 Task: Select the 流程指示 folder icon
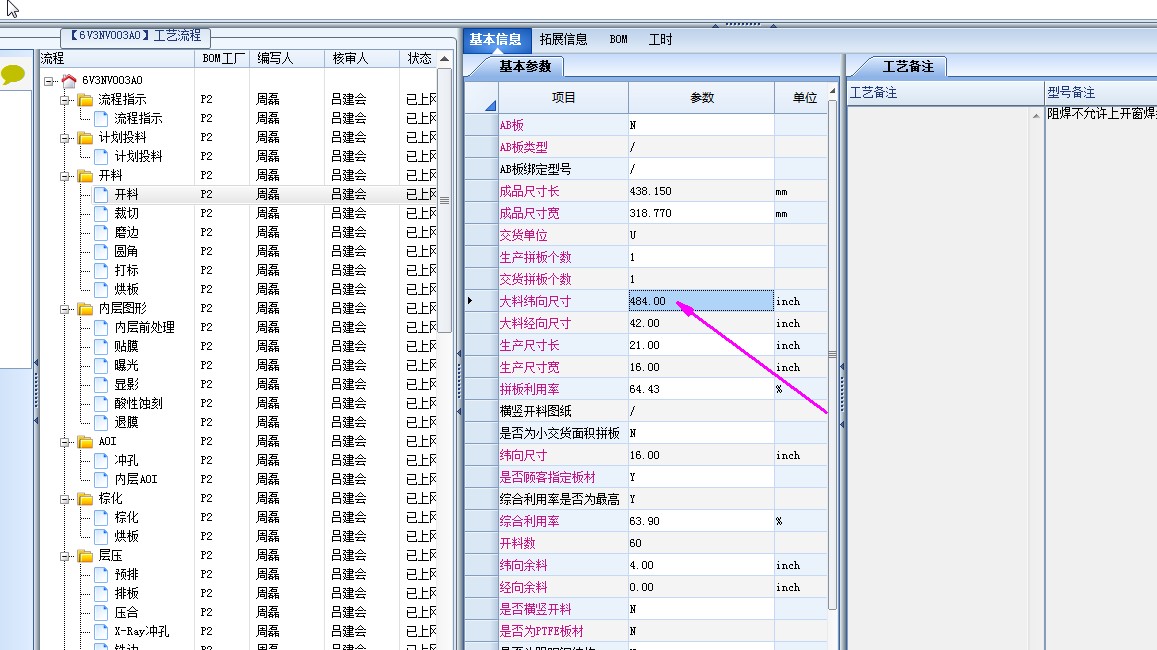[86, 100]
